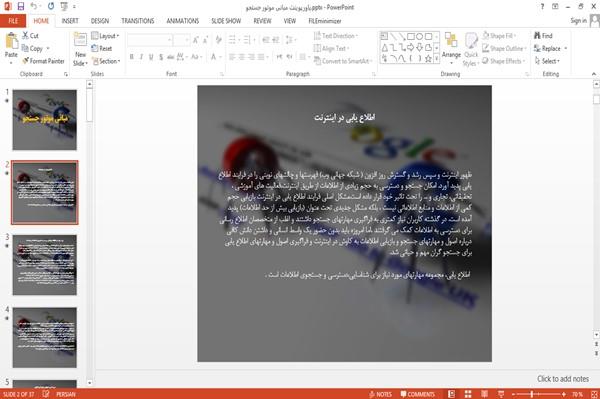Open the ANIMATIONS tab
600x399 pixels.
(183, 21)
